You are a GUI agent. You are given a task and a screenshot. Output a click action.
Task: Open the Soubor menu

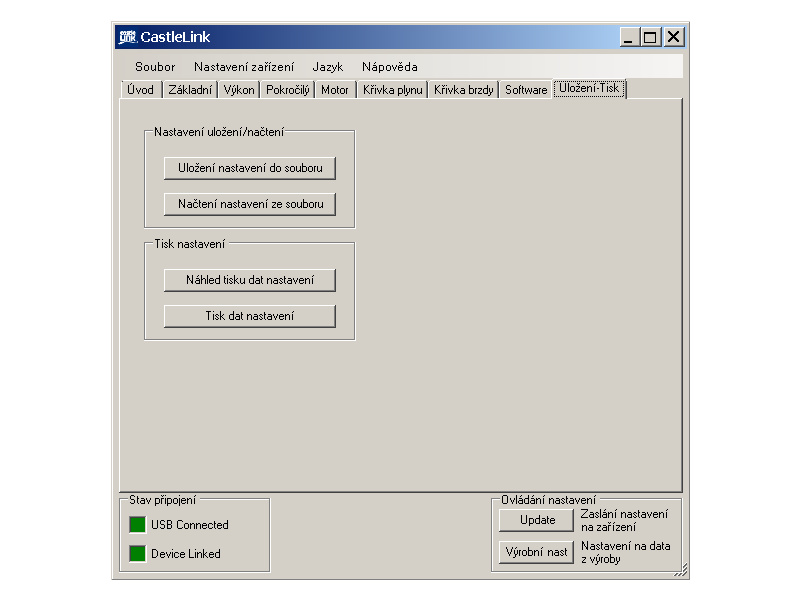[x=155, y=67]
